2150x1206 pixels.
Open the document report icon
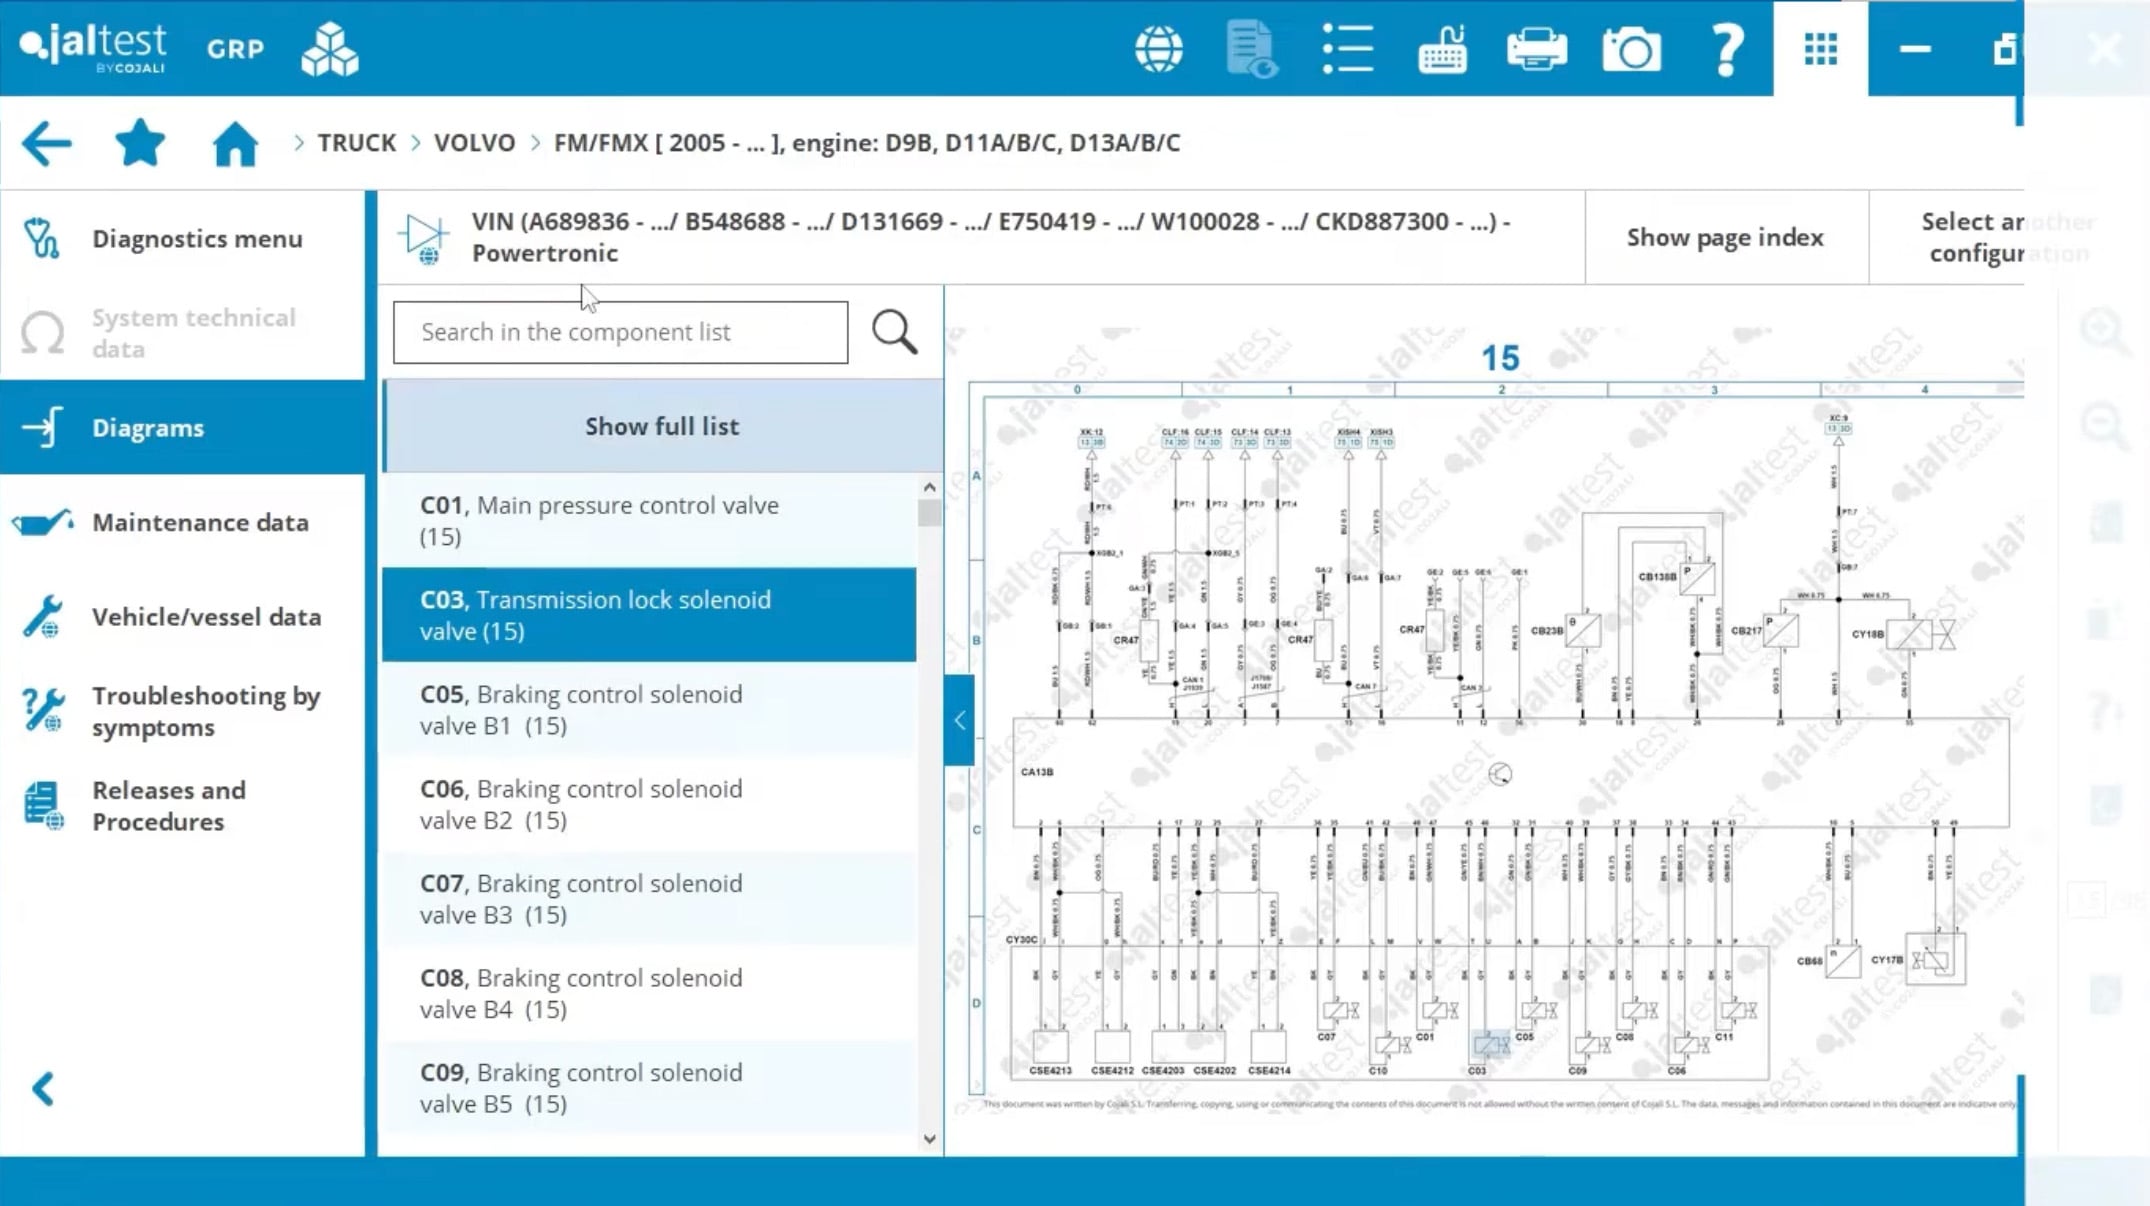coord(1252,49)
